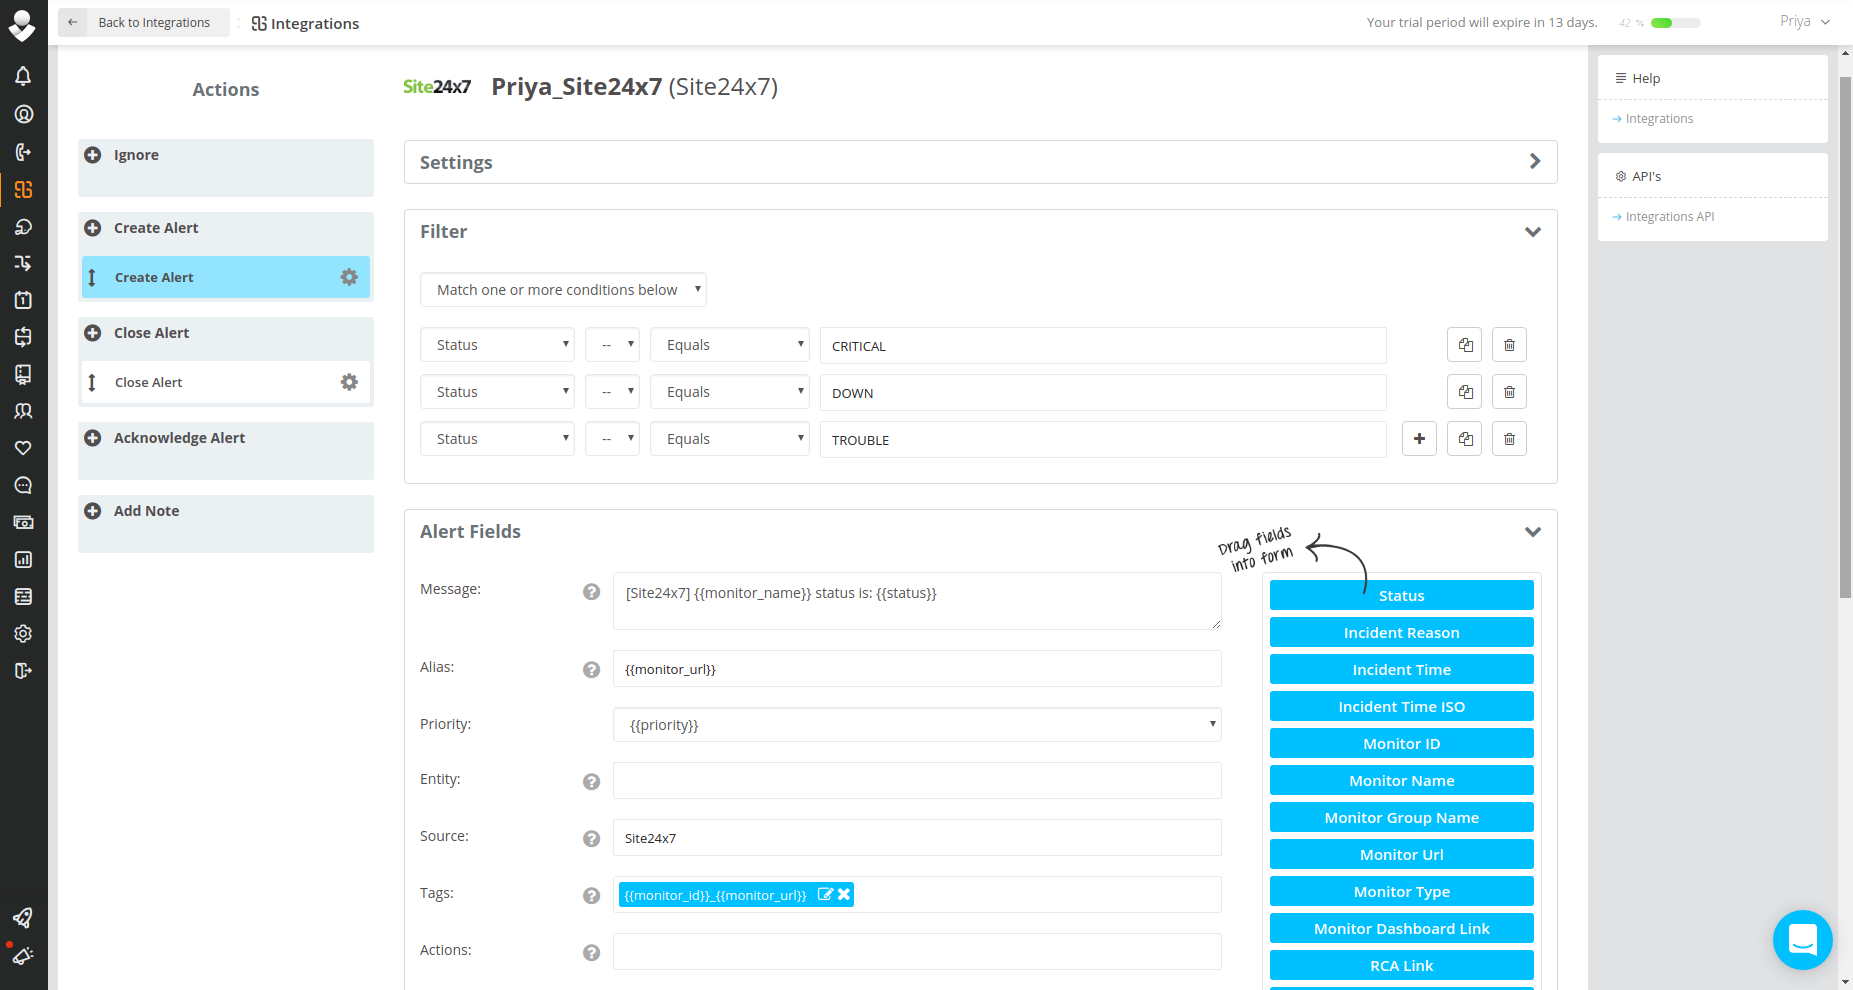Open the match conditions dropdown
The height and width of the screenshot is (990, 1853).
563,290
